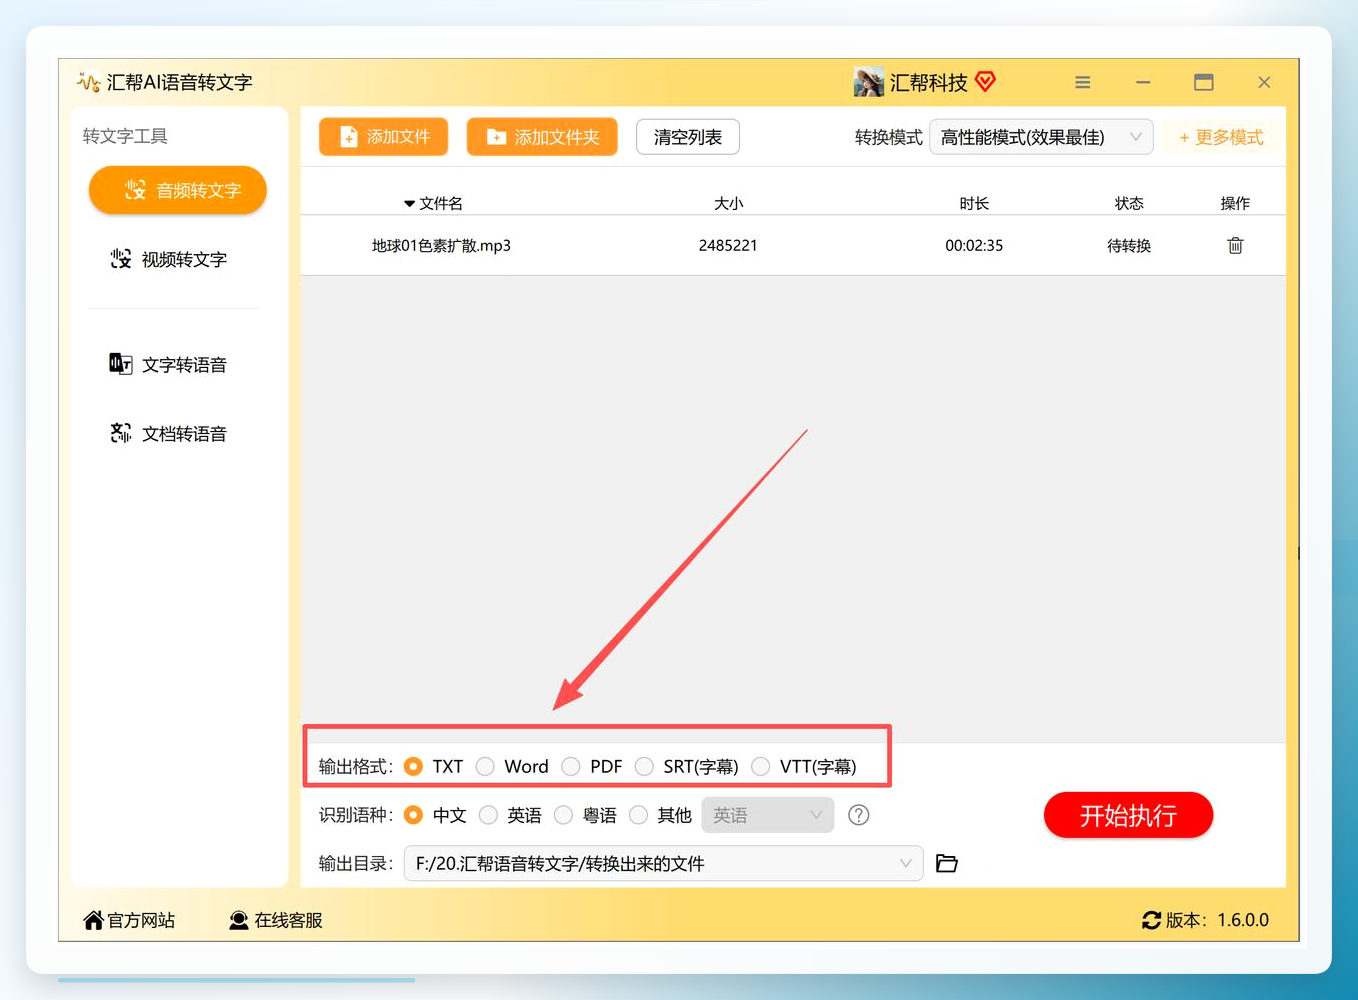Open 文字转语音 tool
Image resolution: width=1358 pixels, height=1000 pixels.
click(x=168, y=364)
